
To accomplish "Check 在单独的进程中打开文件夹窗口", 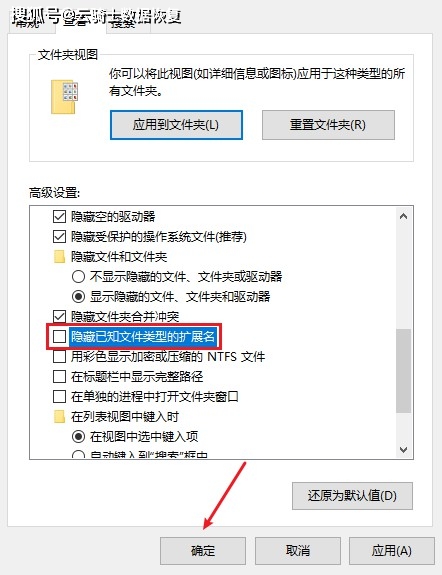I will click(x=59, y=396).
